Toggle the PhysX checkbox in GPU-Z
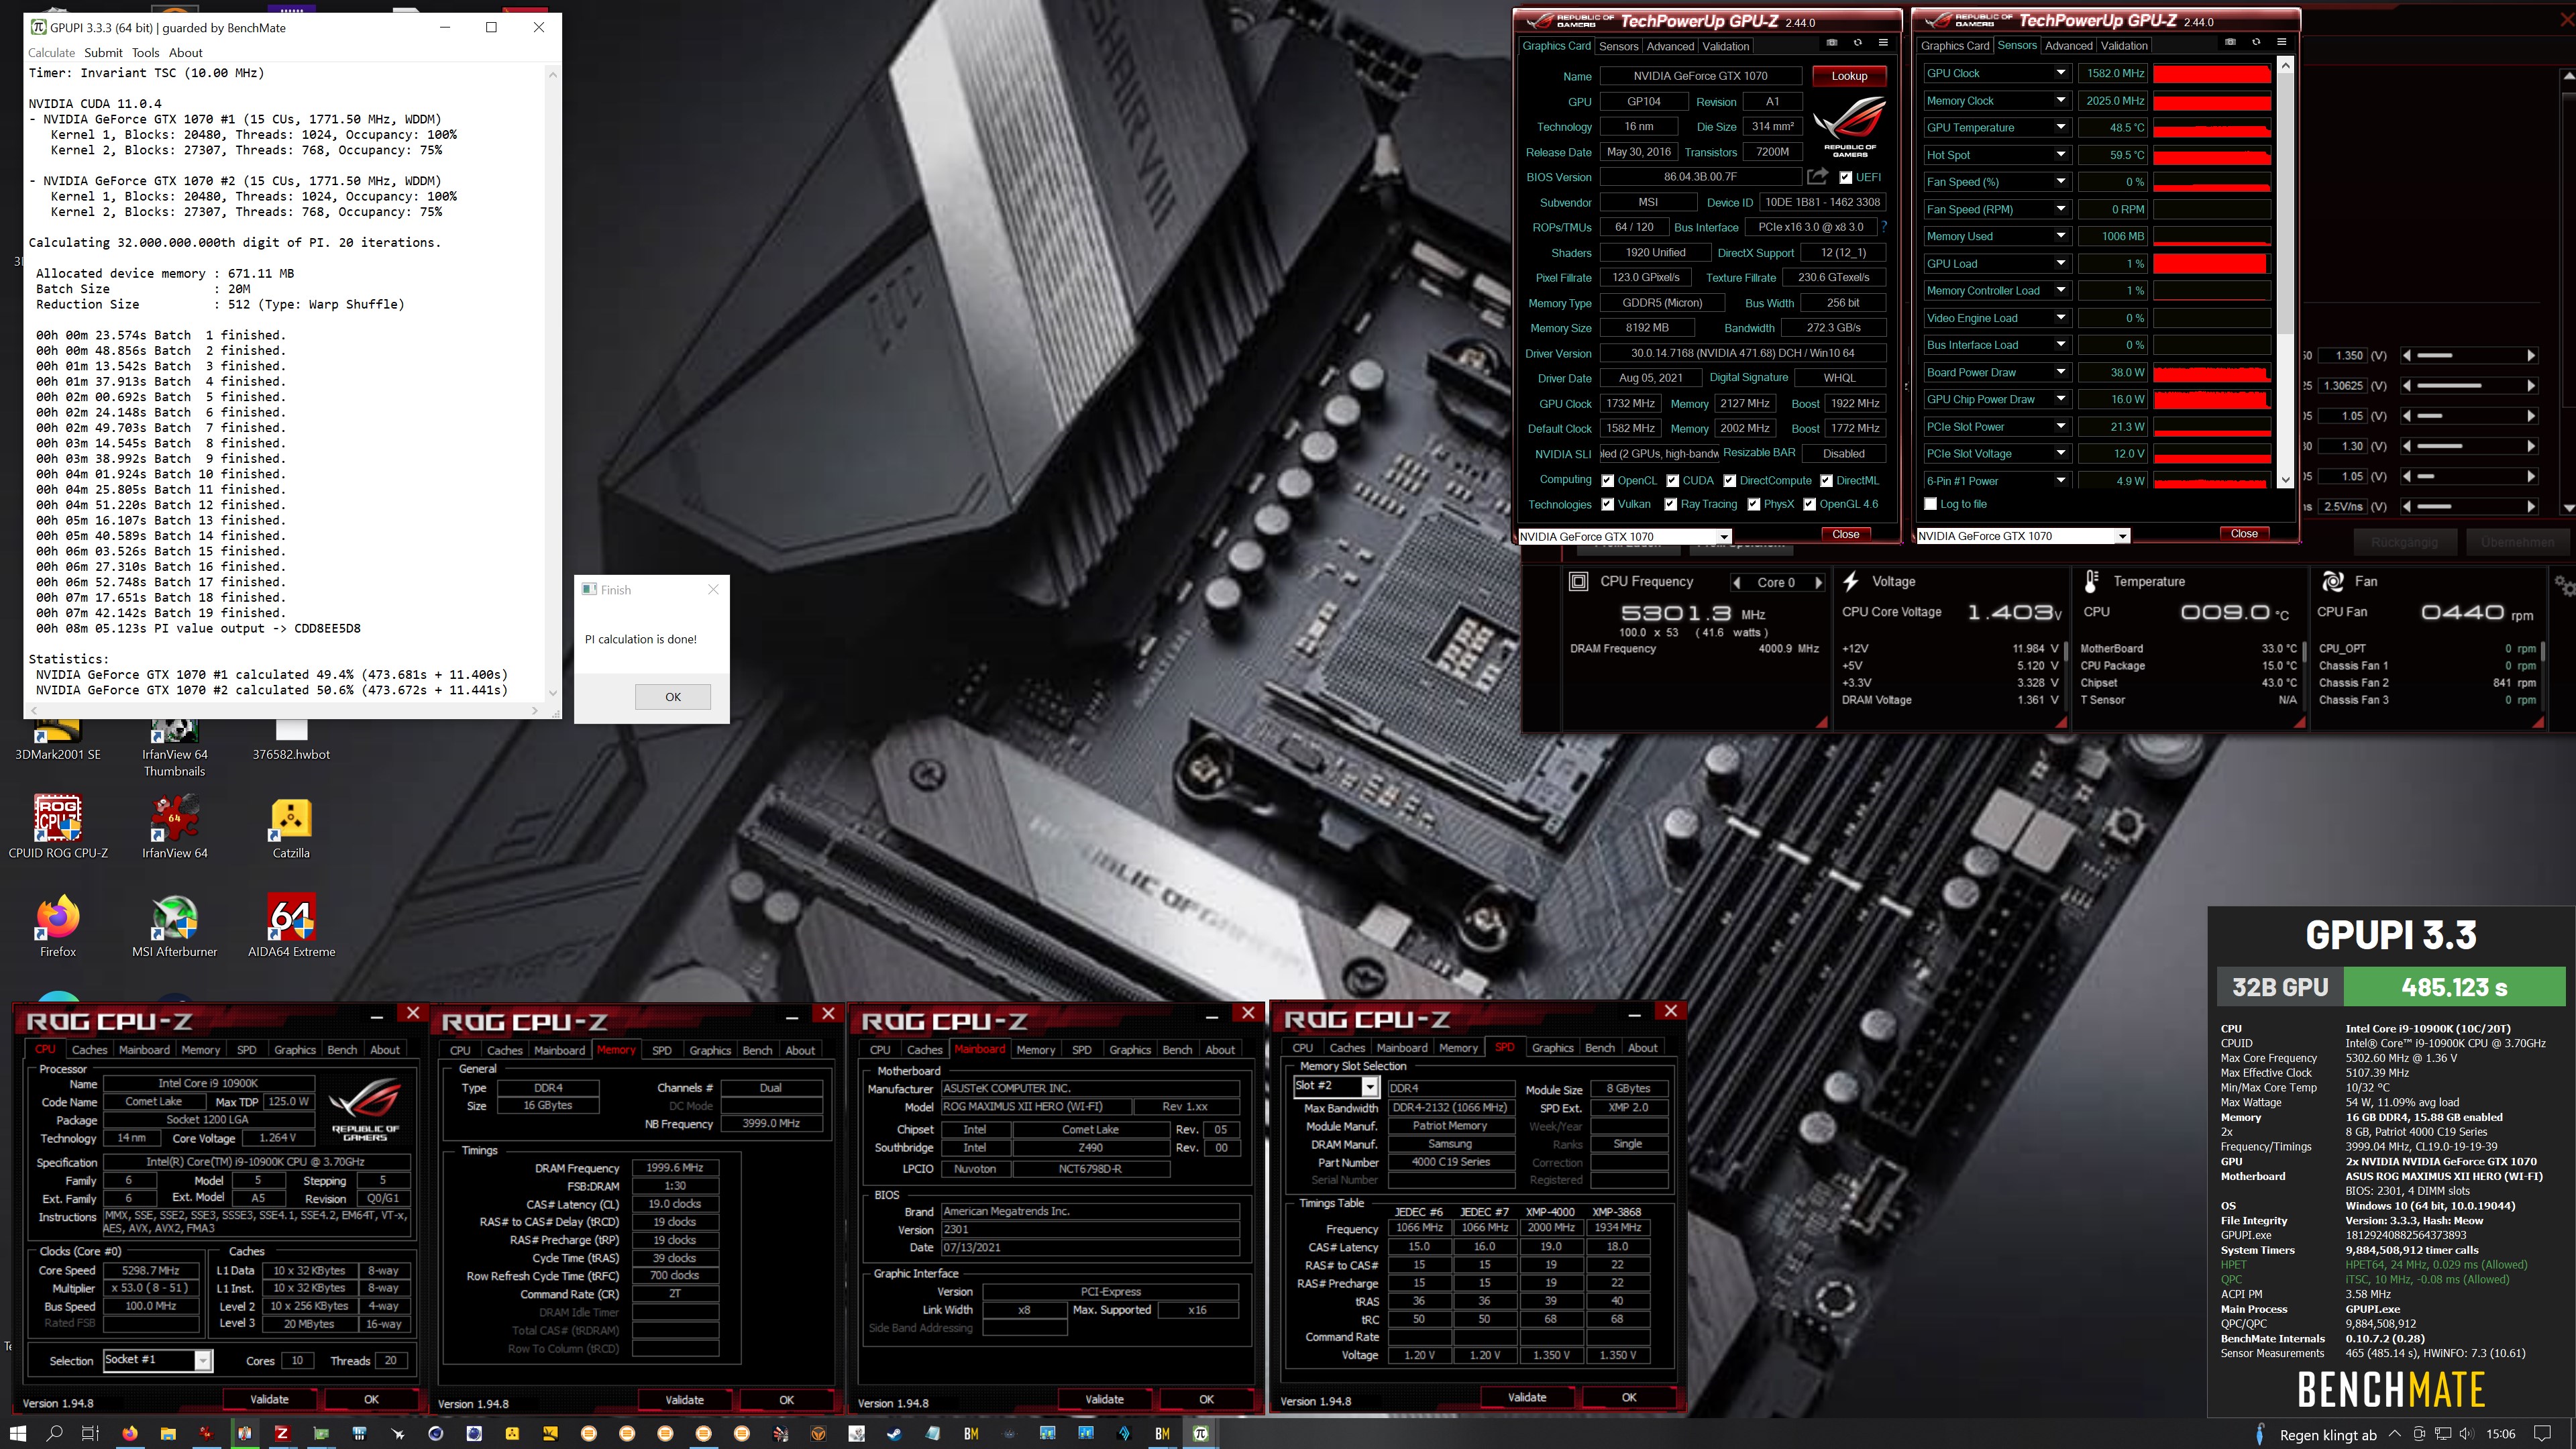The image size is (2576, 1449). click(x=1753, y=505)
